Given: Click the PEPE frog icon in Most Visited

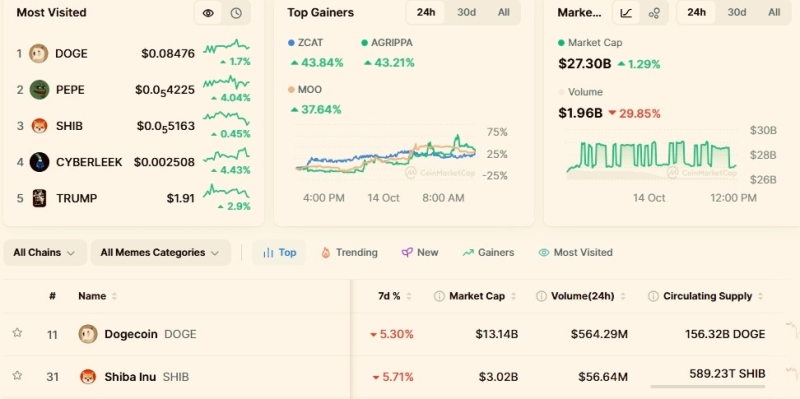Looking at the screenshot, I should coord(39,90).
